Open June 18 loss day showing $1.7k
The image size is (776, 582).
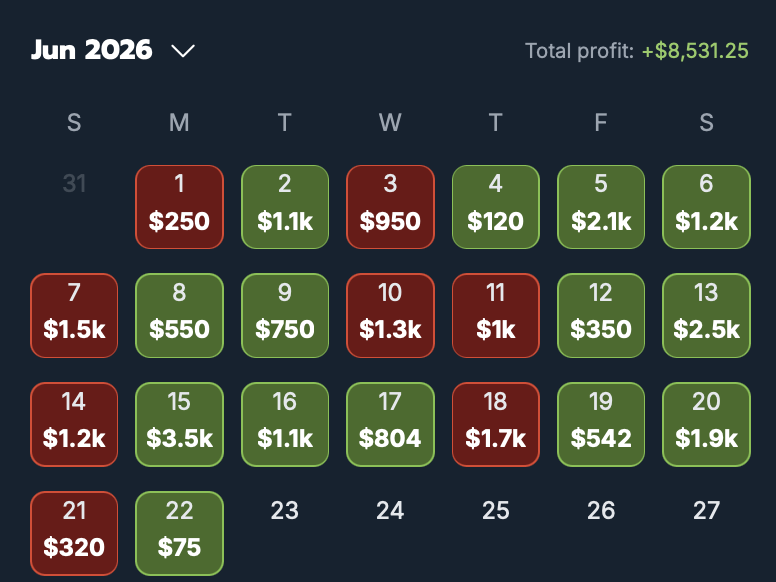tap(495, 425)
